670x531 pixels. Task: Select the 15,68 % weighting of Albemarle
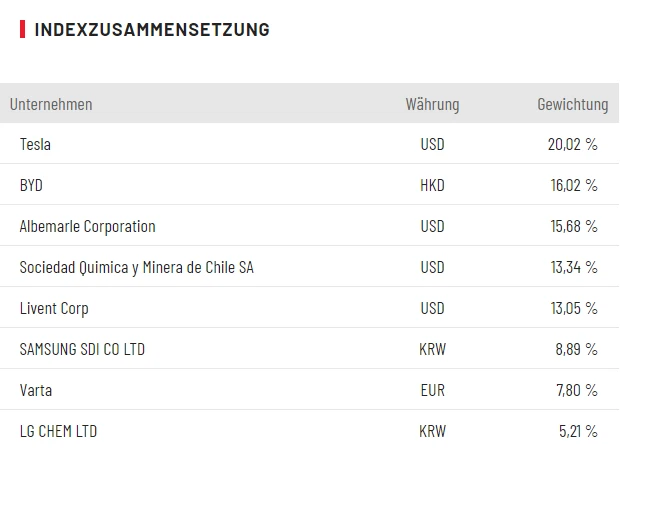(573, 226)
